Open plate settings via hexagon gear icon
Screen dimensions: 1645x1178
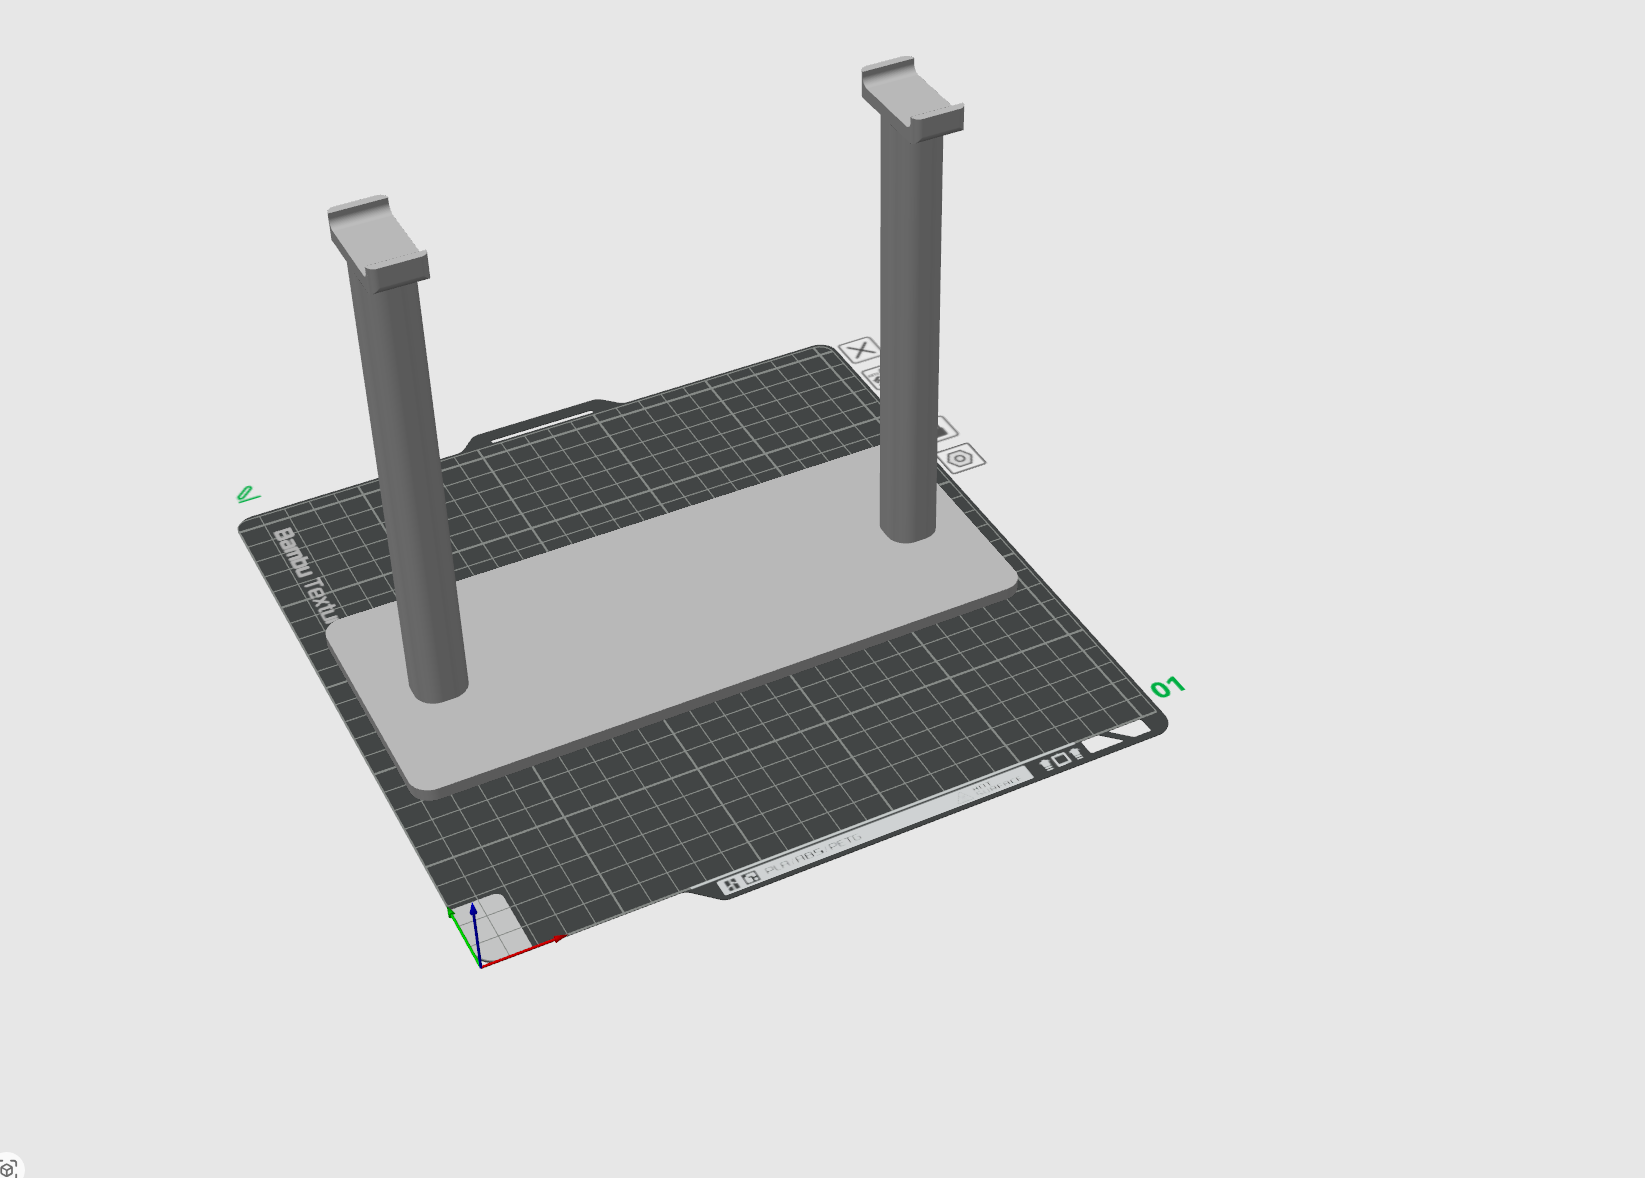pyautogui.click(x=962, y=458)
